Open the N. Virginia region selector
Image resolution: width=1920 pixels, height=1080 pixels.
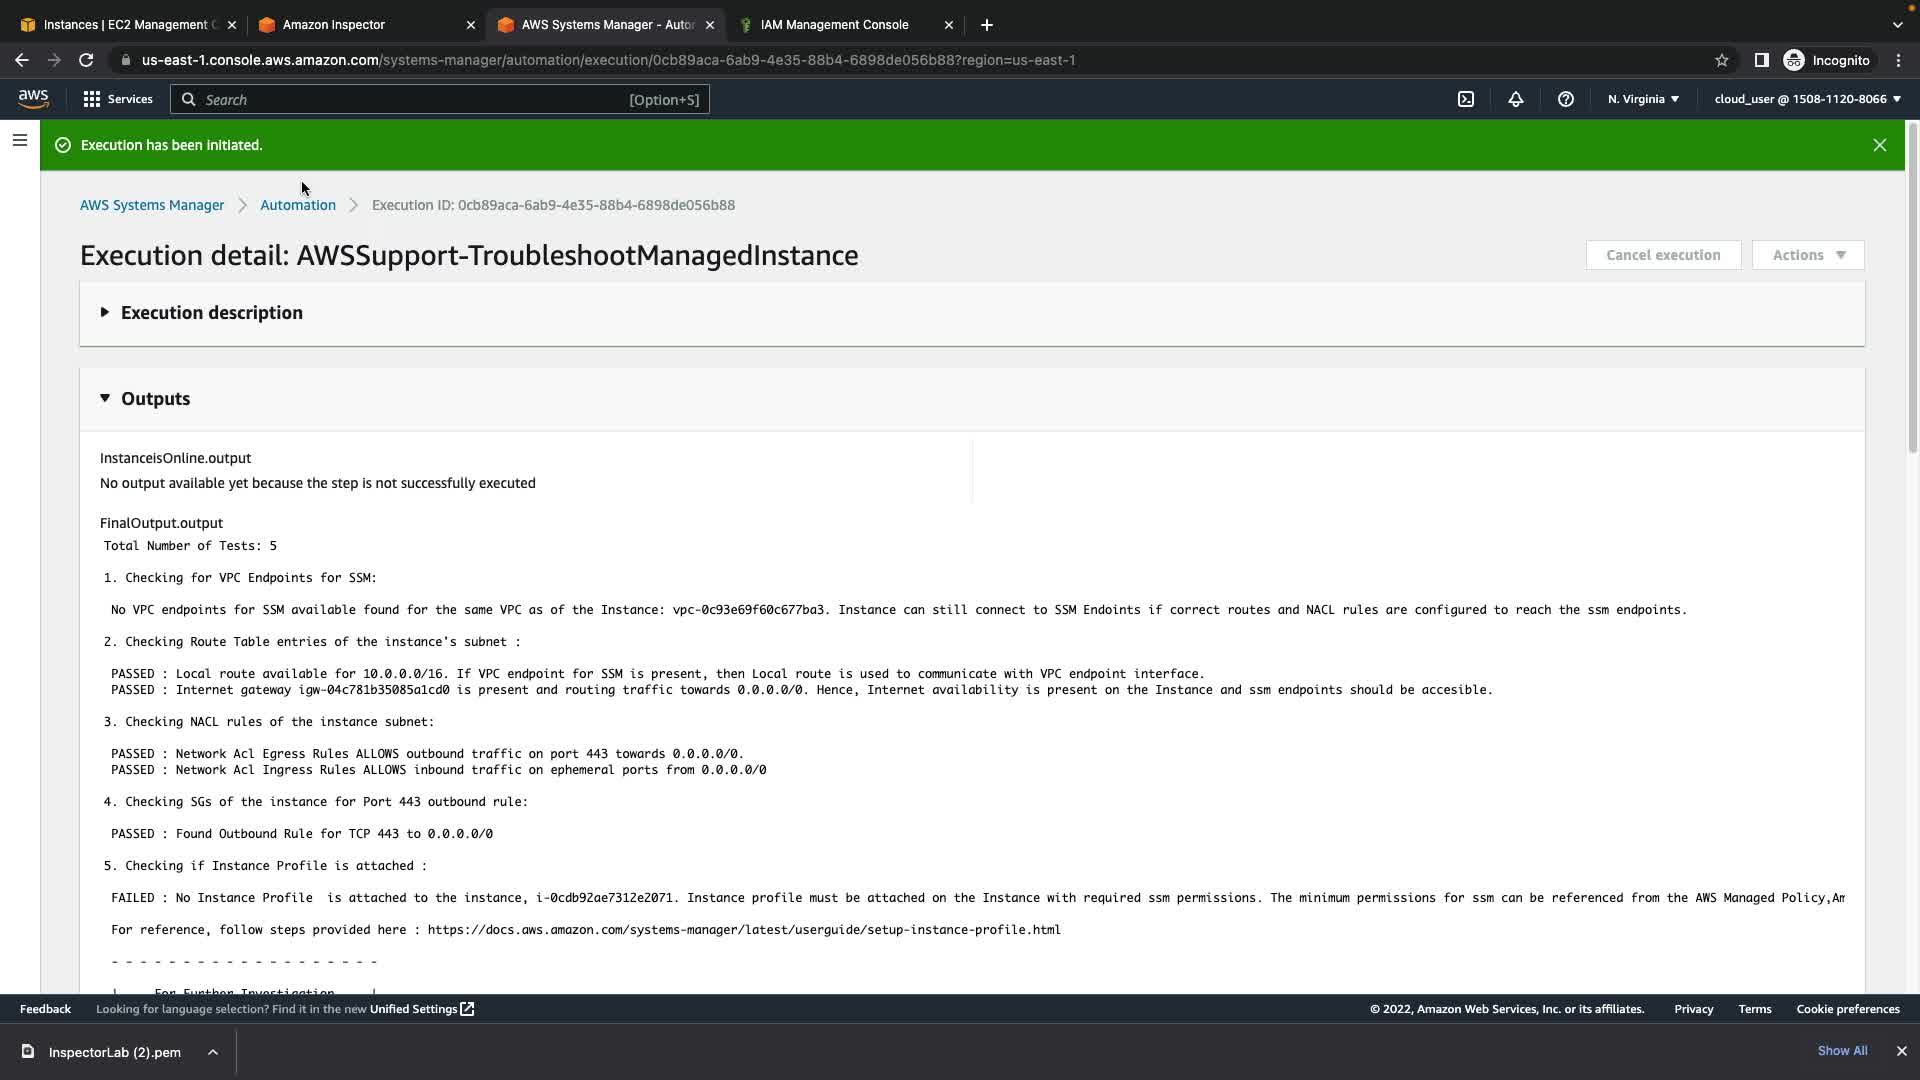point(1643,99)
